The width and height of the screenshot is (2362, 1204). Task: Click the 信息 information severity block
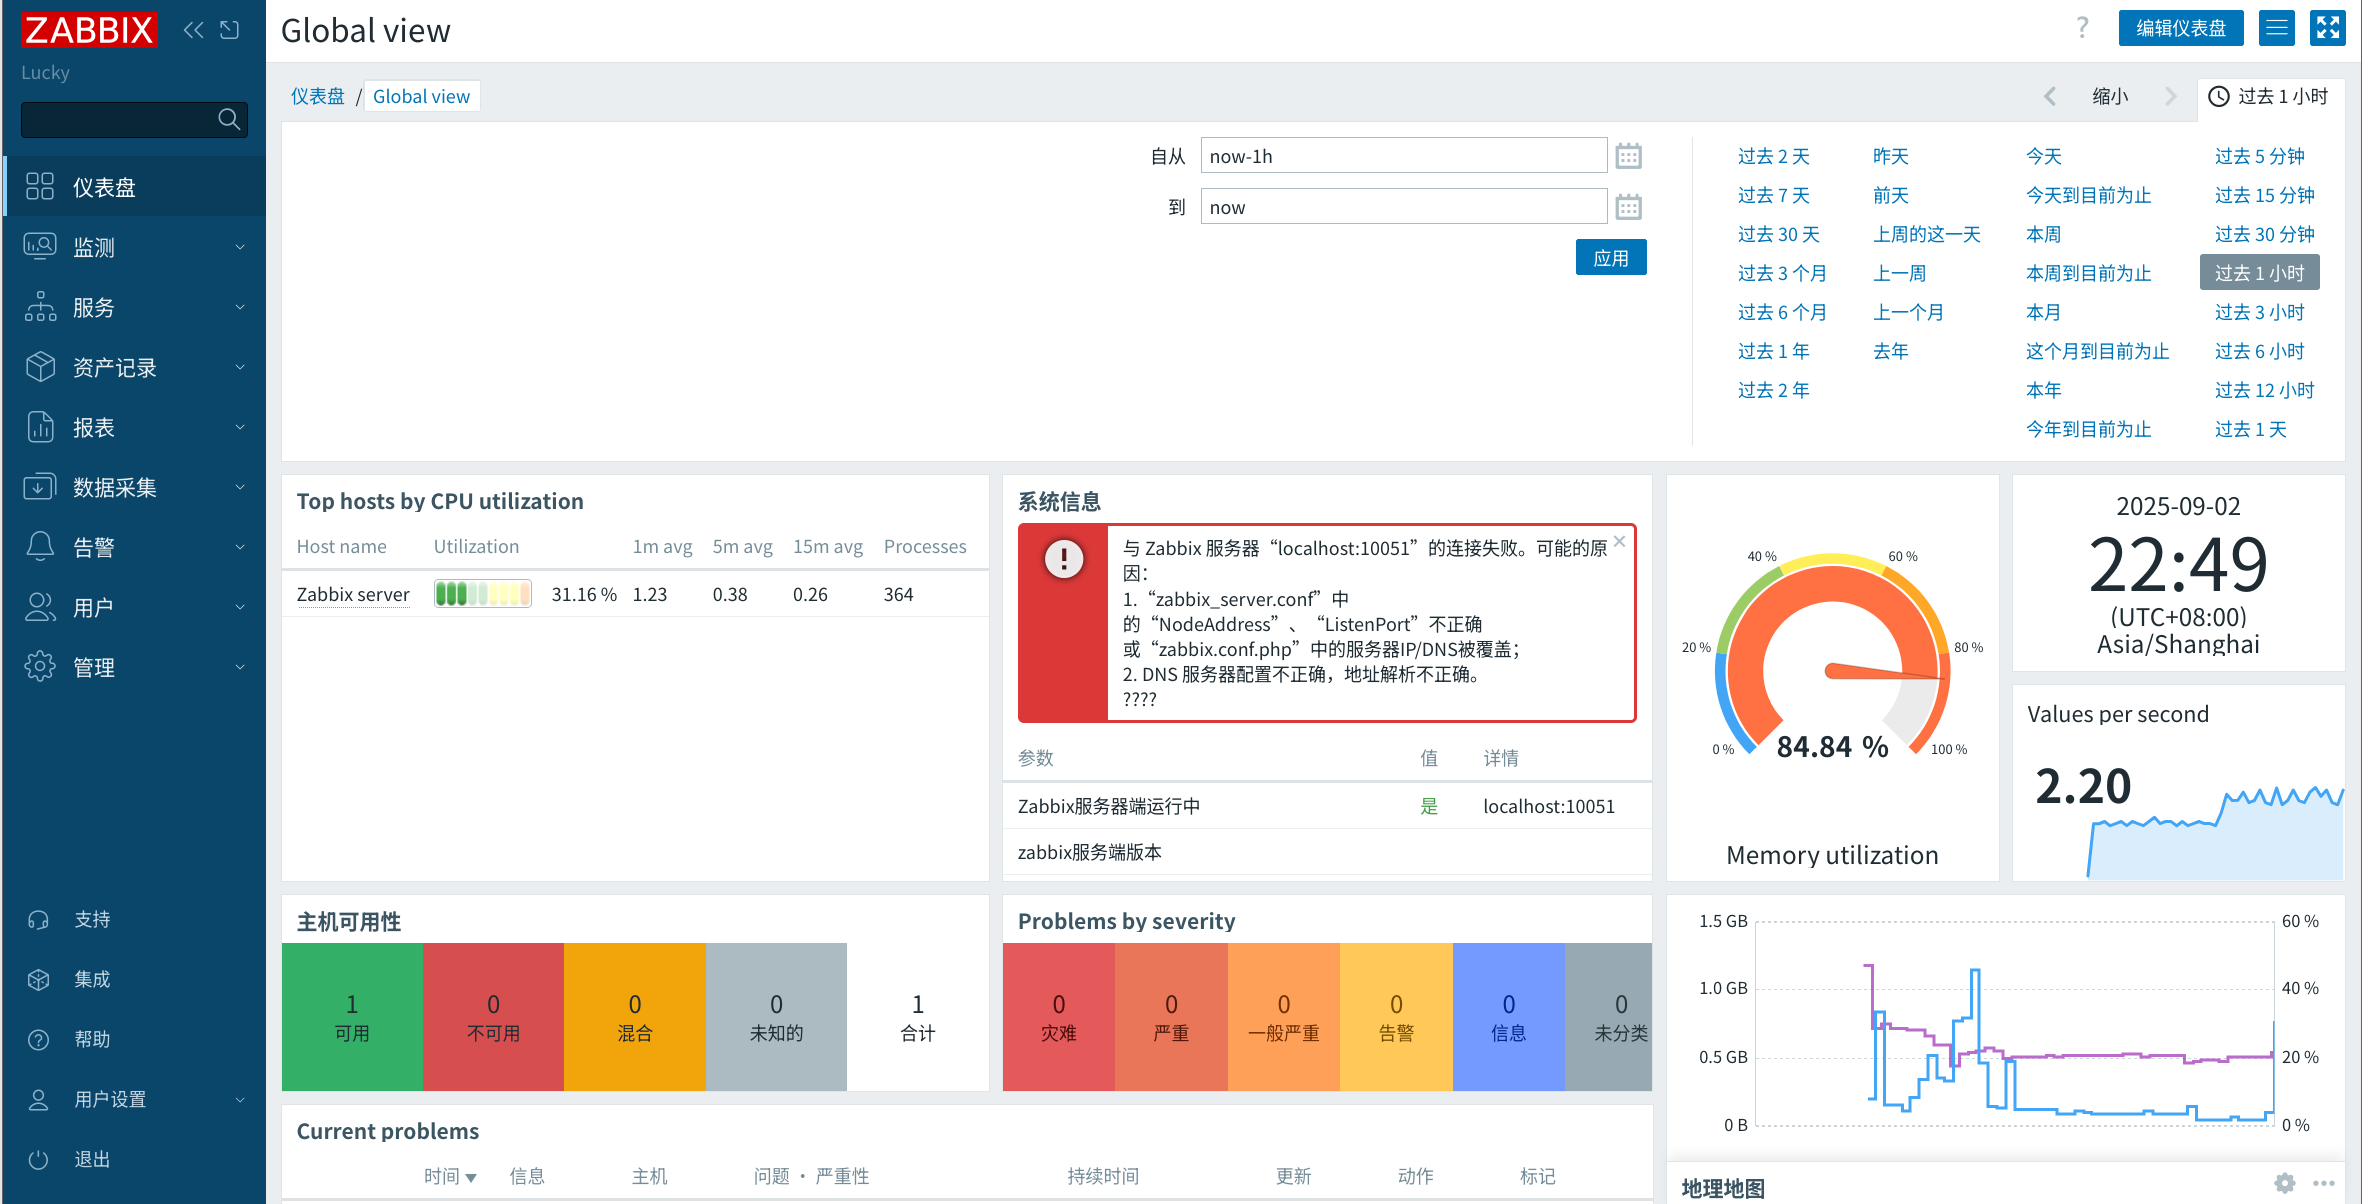(1509, 1017)
